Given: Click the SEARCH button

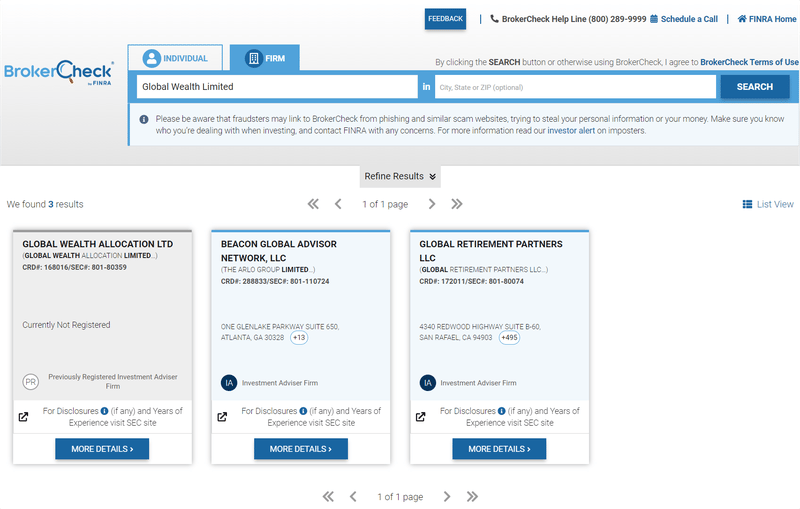Looking at the screenshot, I should [x=755, y=87].
